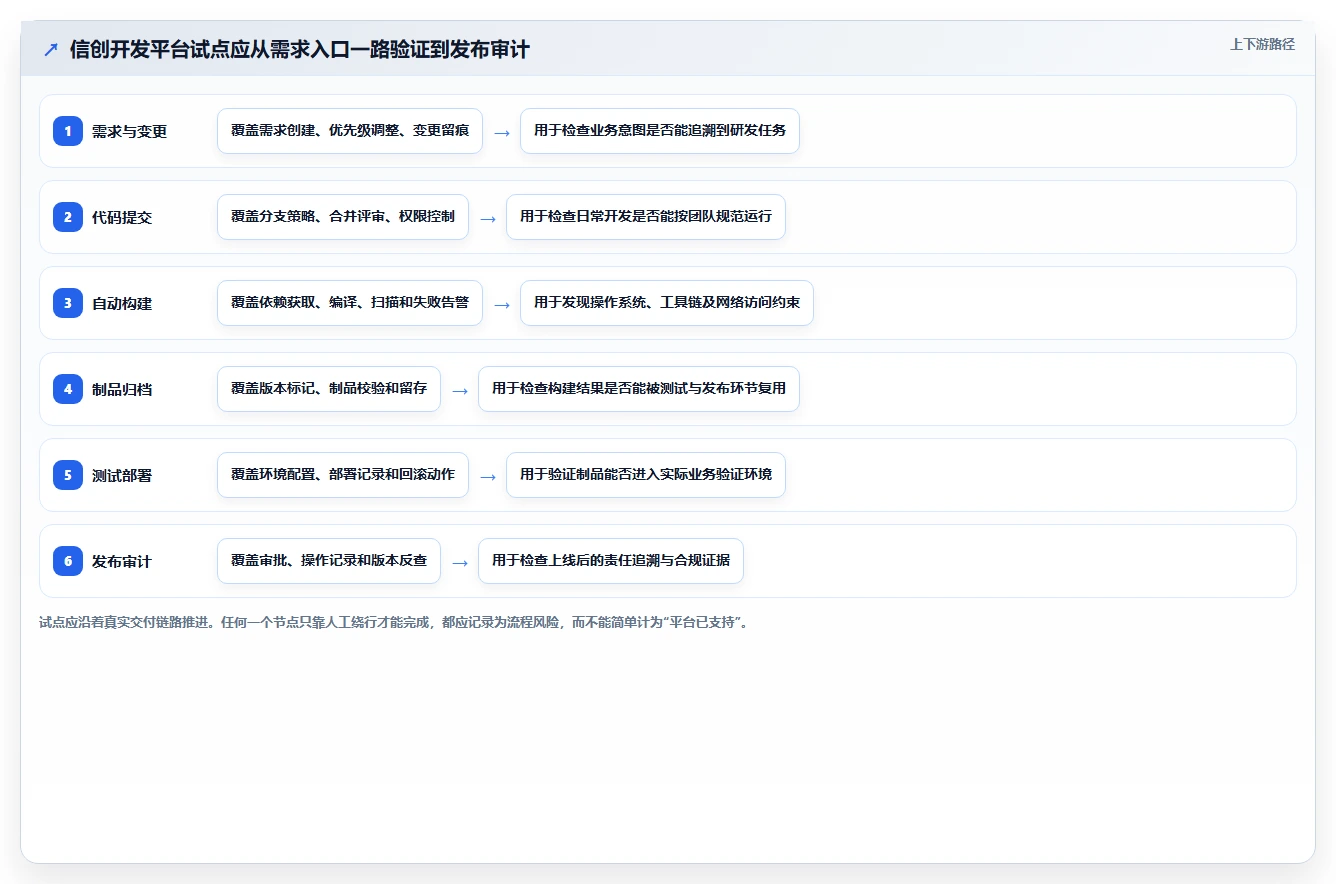Click the box 覆盖审批、操作记录和版本反查
This screenshot has width=1336, height=884.
[x=329, y=561]
